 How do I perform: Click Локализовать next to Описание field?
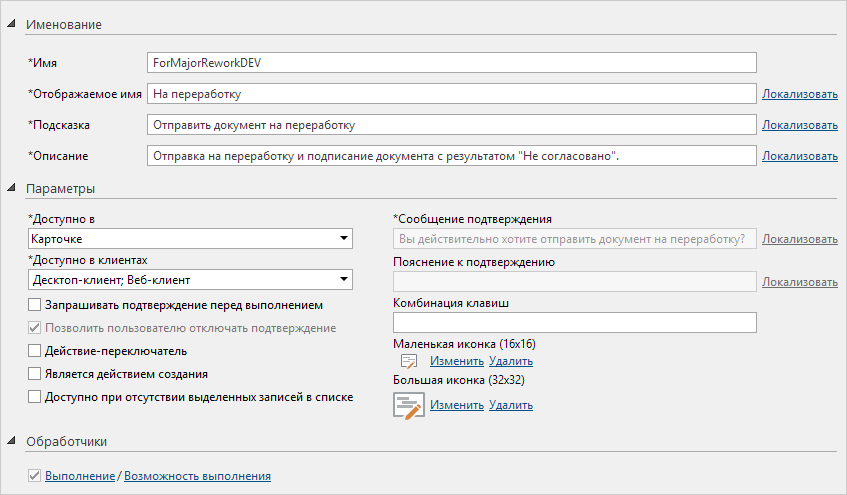[799, 156]
